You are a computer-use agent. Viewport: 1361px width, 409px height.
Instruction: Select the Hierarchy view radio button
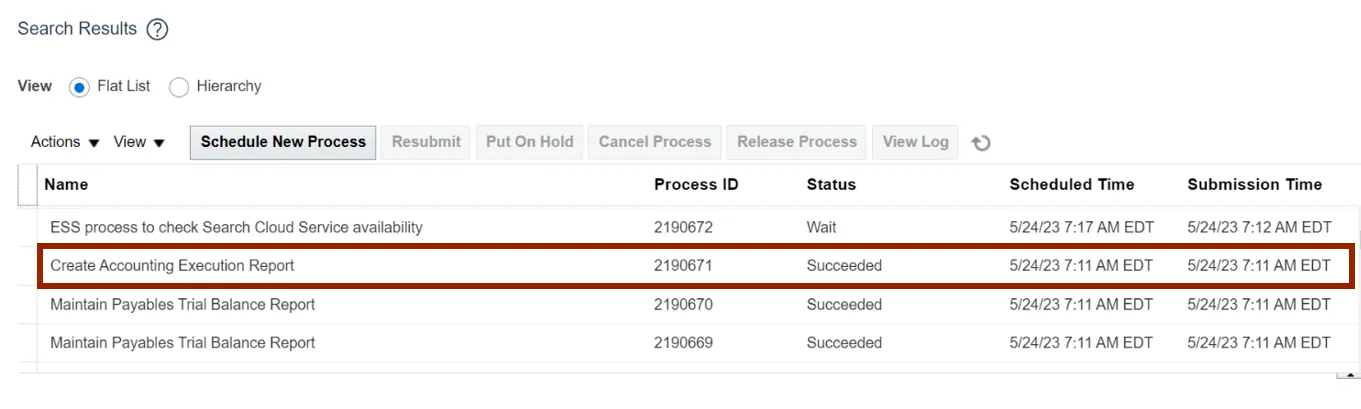(179, 87)
